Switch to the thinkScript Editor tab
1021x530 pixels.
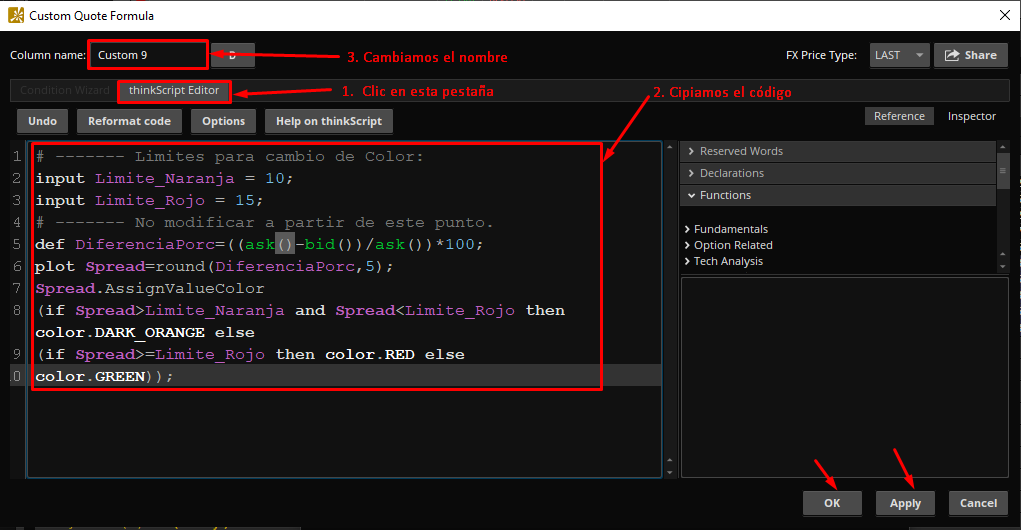pos(174,91)
